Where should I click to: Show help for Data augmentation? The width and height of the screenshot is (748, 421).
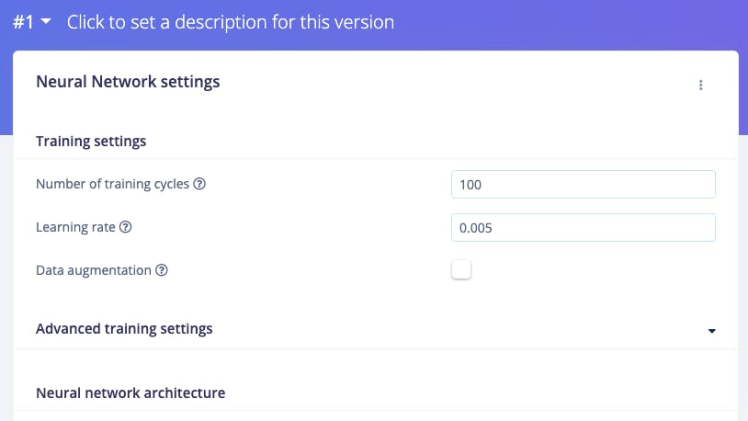click(162, 270)
